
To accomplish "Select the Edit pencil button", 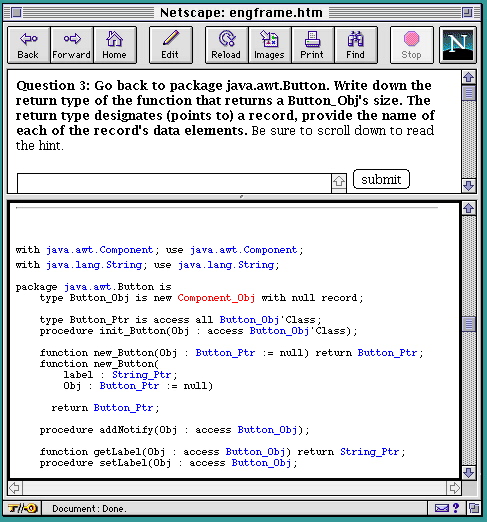I will point(171,45).
